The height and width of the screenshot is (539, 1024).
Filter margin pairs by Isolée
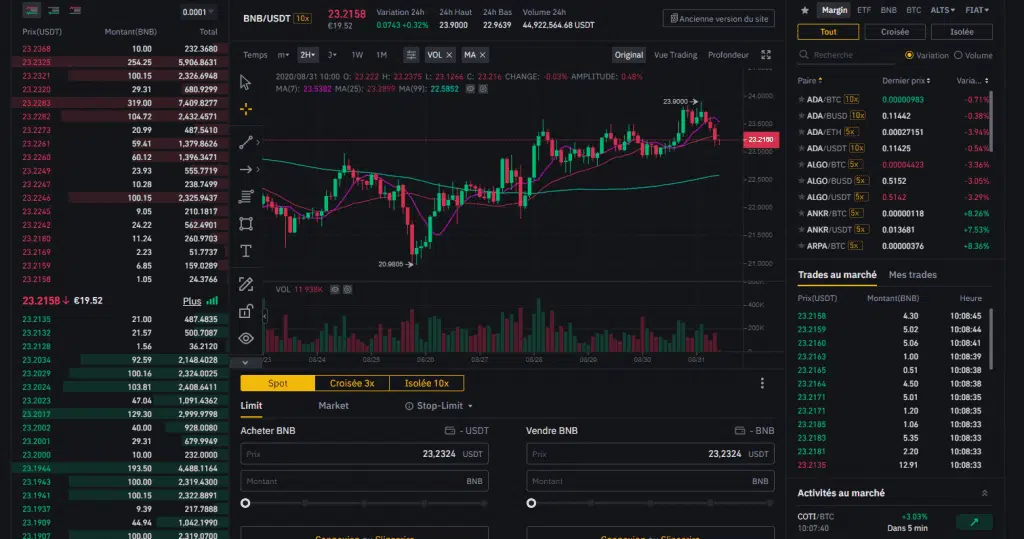pyautogui.click(x=961, y=32)
